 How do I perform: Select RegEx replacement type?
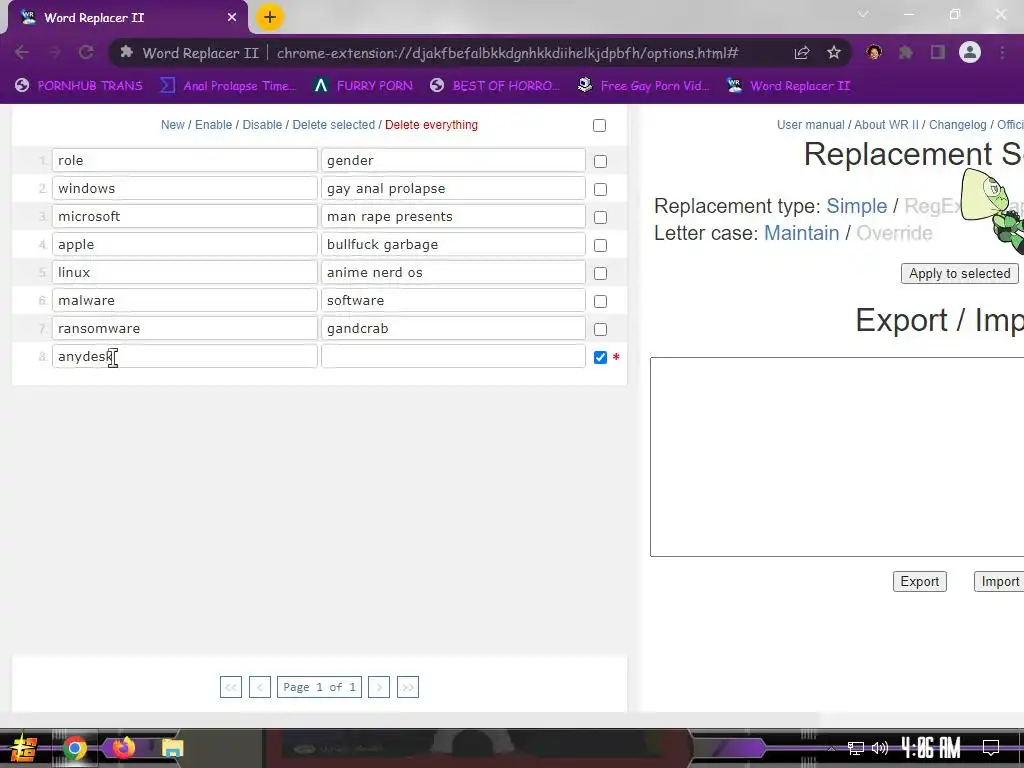point(933,206)
